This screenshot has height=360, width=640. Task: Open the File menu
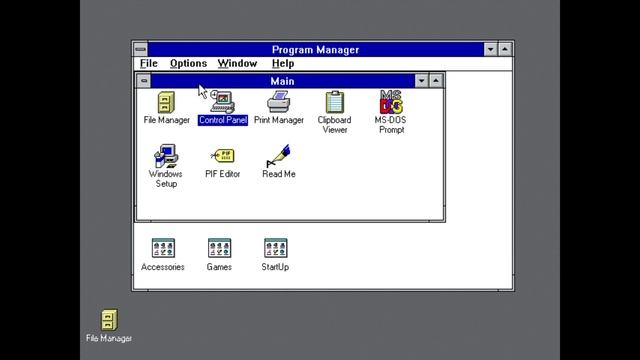[x=149, y=64]
